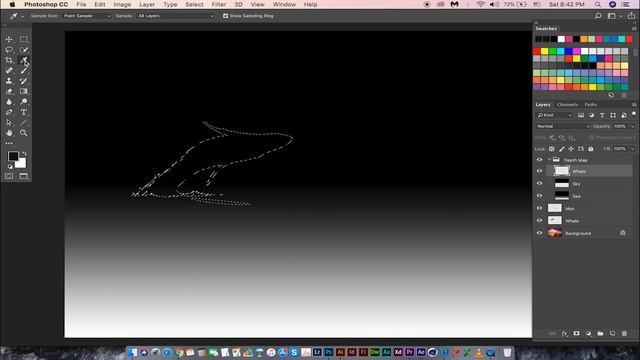Viewport: 640px width, 360px height.
Task: Select the Gradient tool
Action: click(x=24, y=91)
